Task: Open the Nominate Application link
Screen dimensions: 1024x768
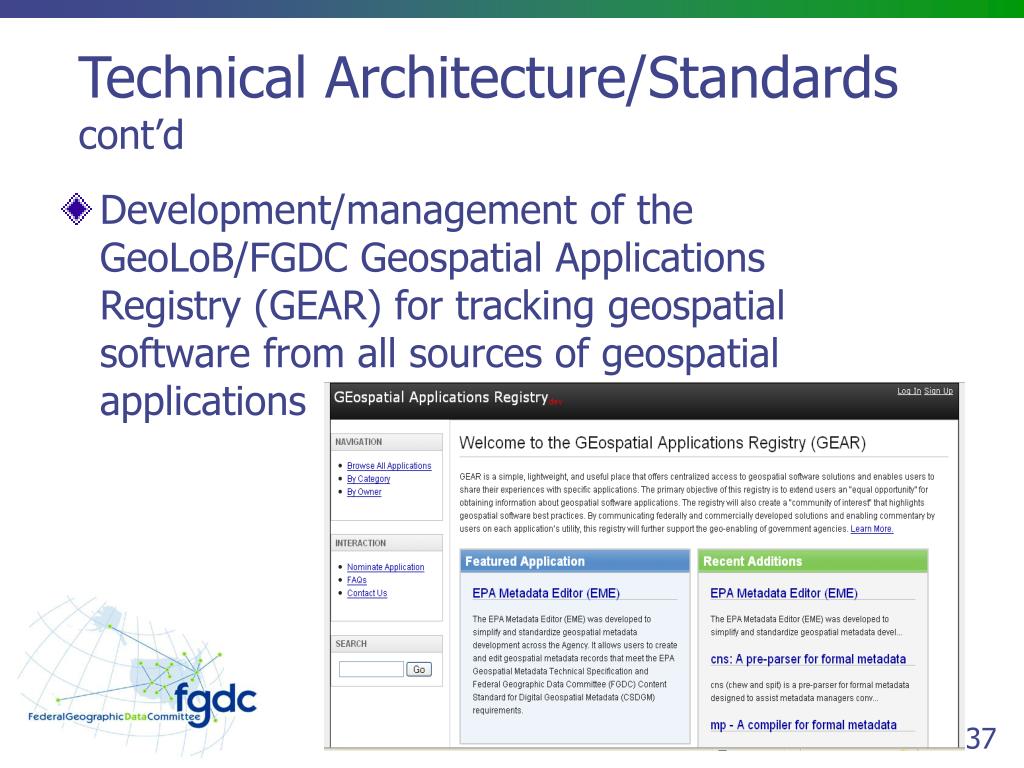Action: point(385,567)
